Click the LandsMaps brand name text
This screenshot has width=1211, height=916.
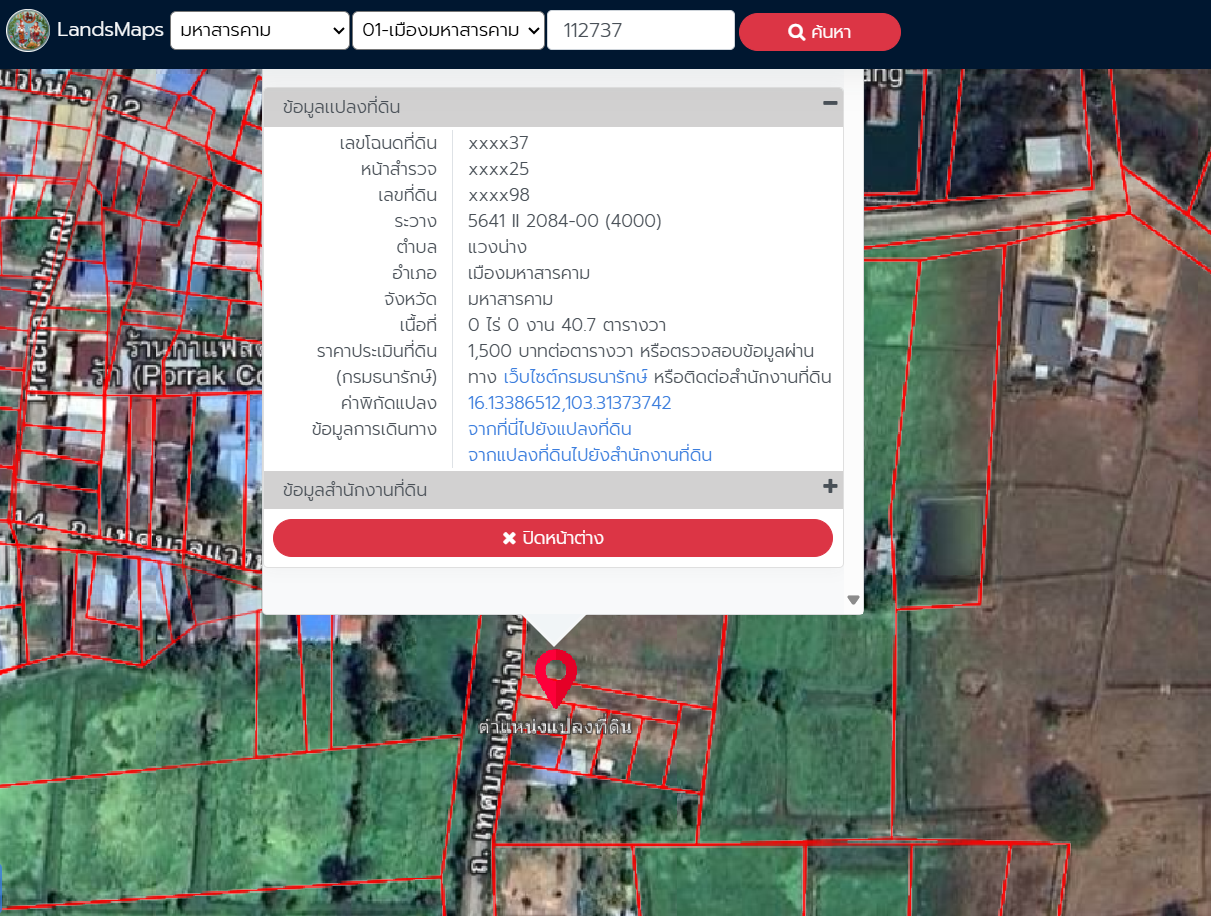point(110,30)
